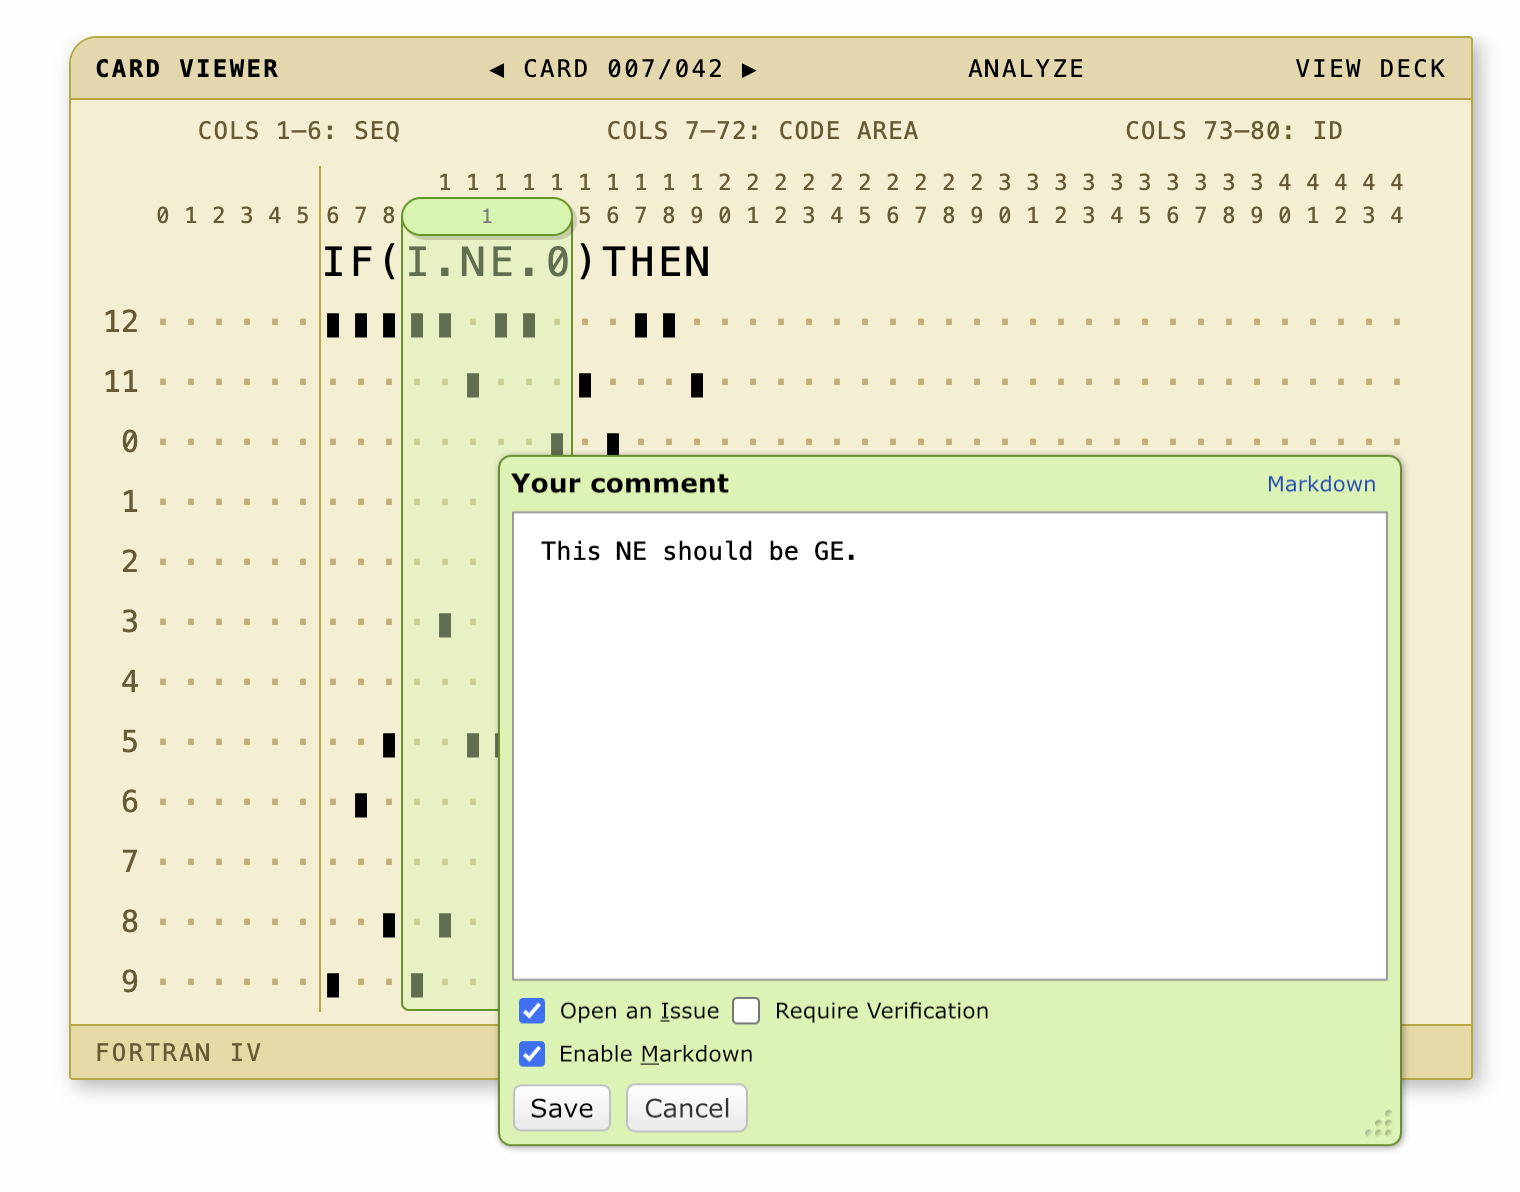Disable Enable Markdown
This screenshot has width=1520, height=1192.
(x=531, y=1054)
